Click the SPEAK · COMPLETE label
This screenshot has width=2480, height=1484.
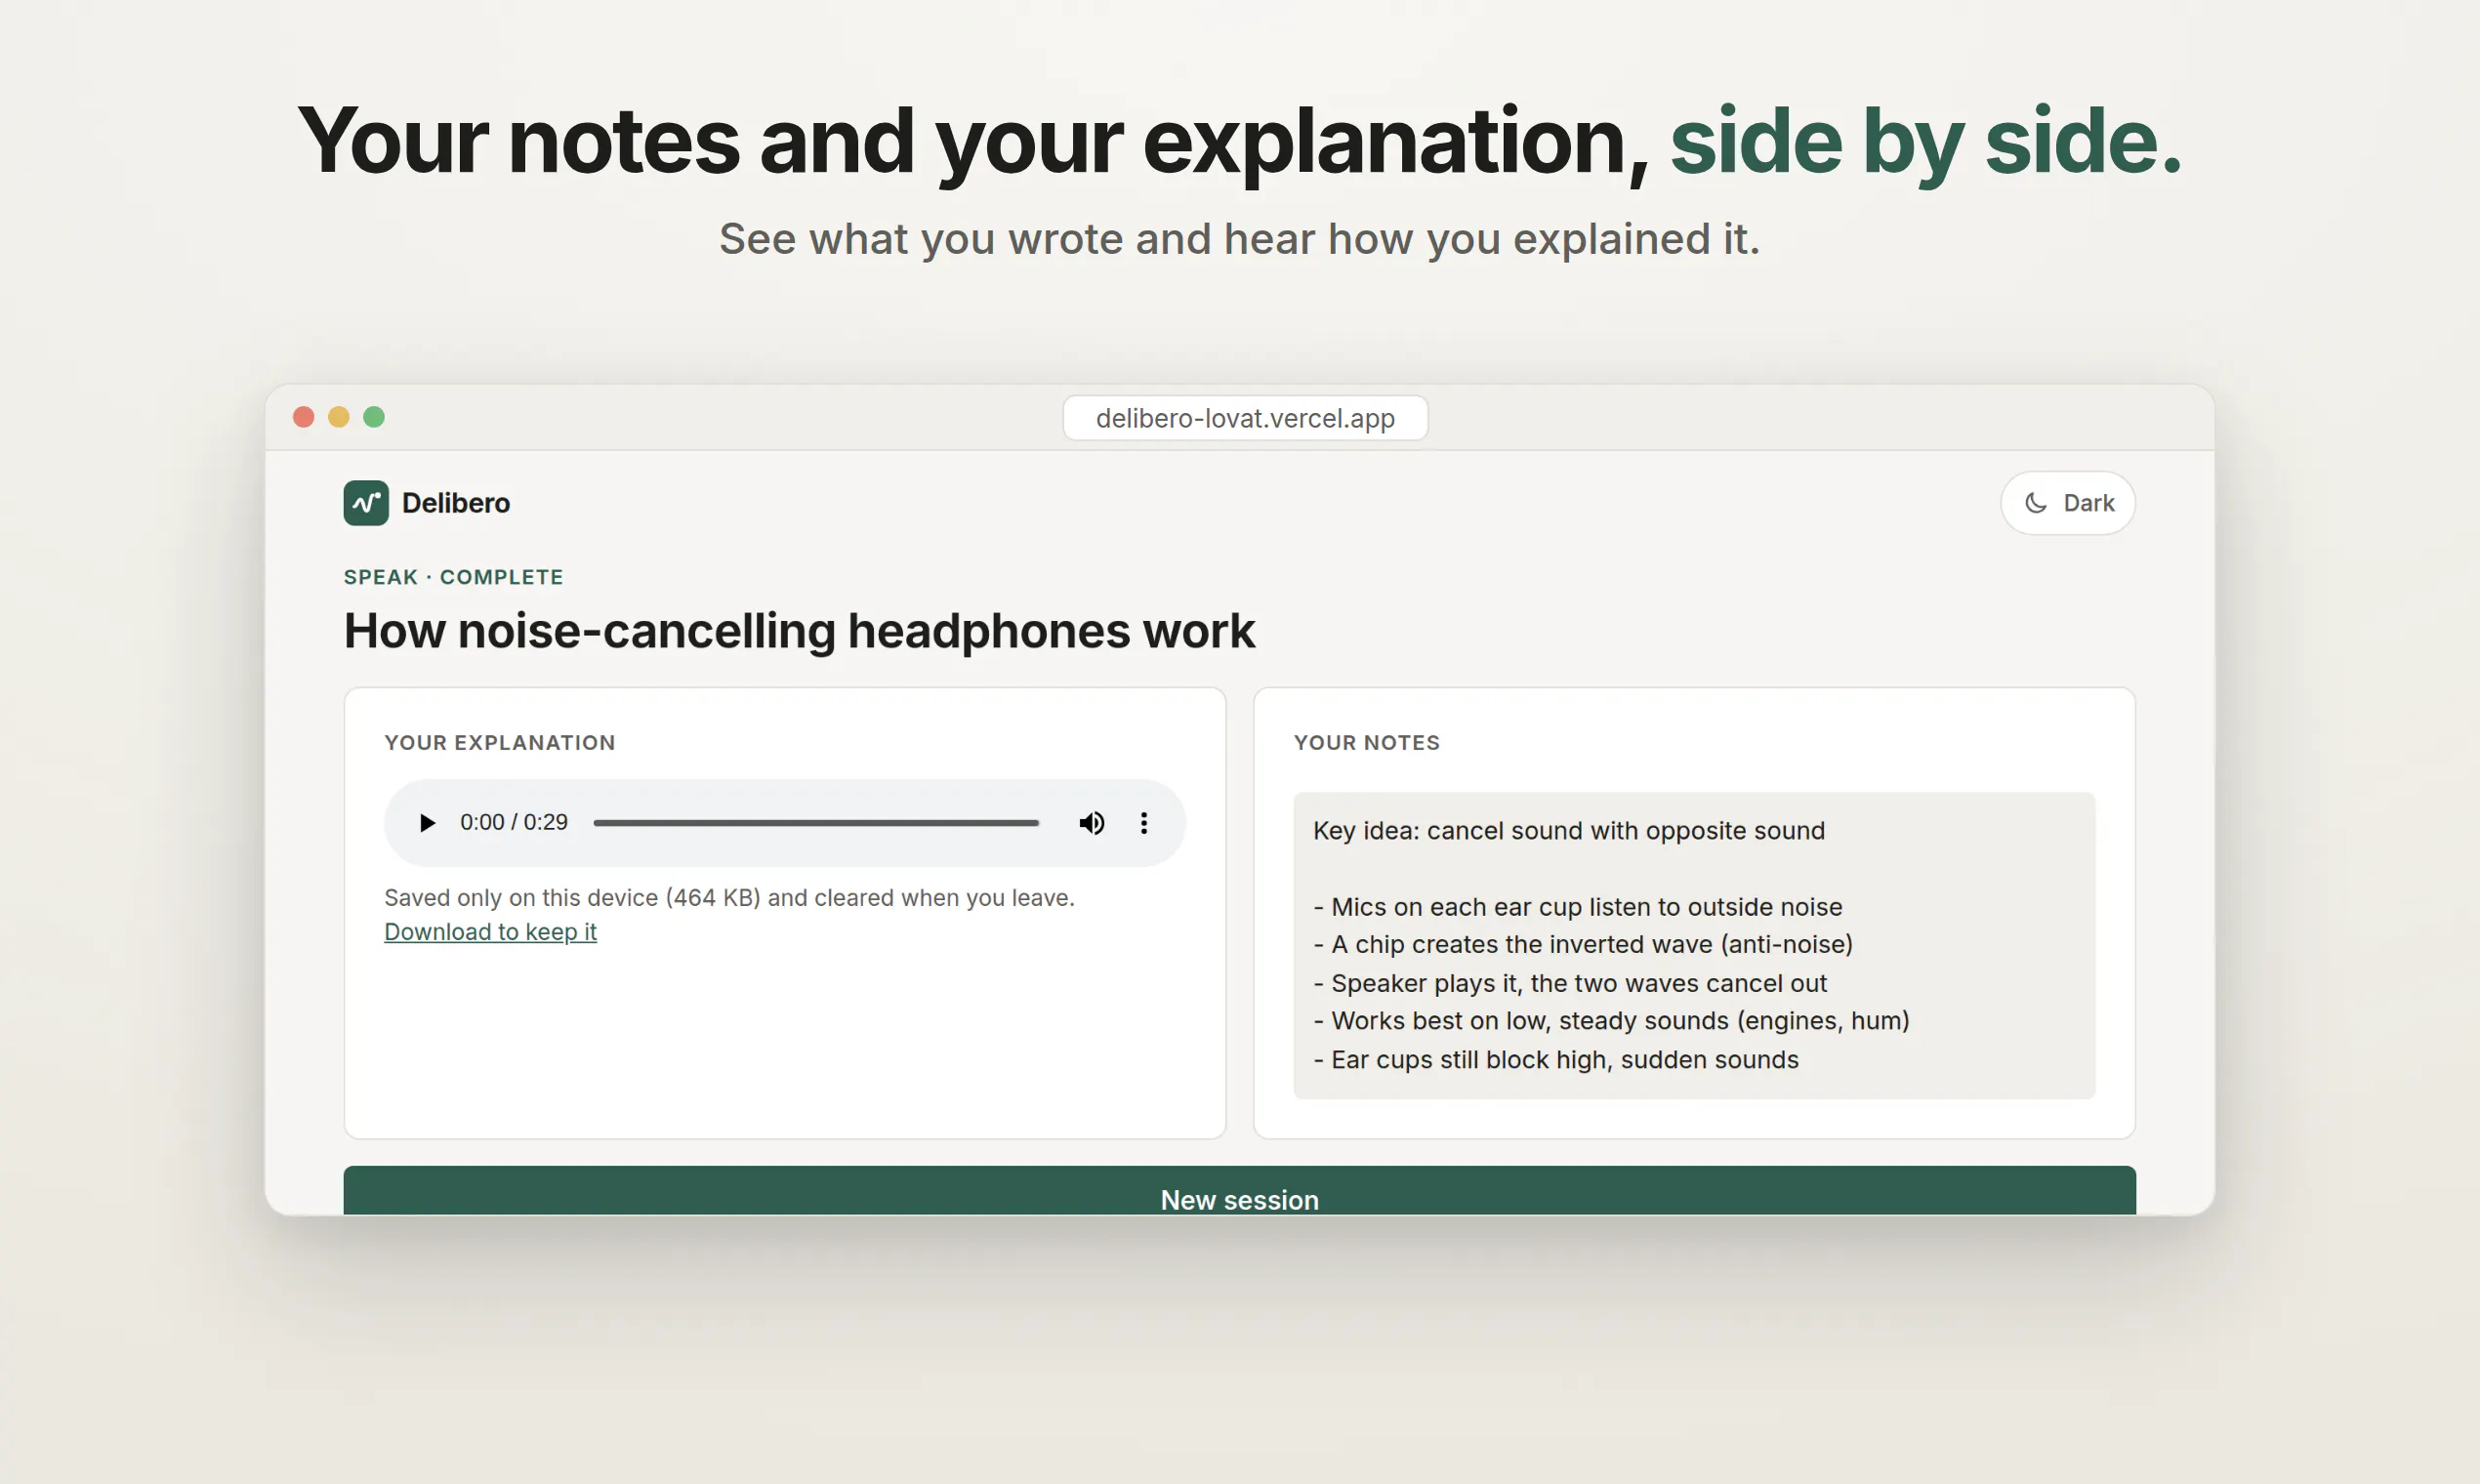click(453, 577)
